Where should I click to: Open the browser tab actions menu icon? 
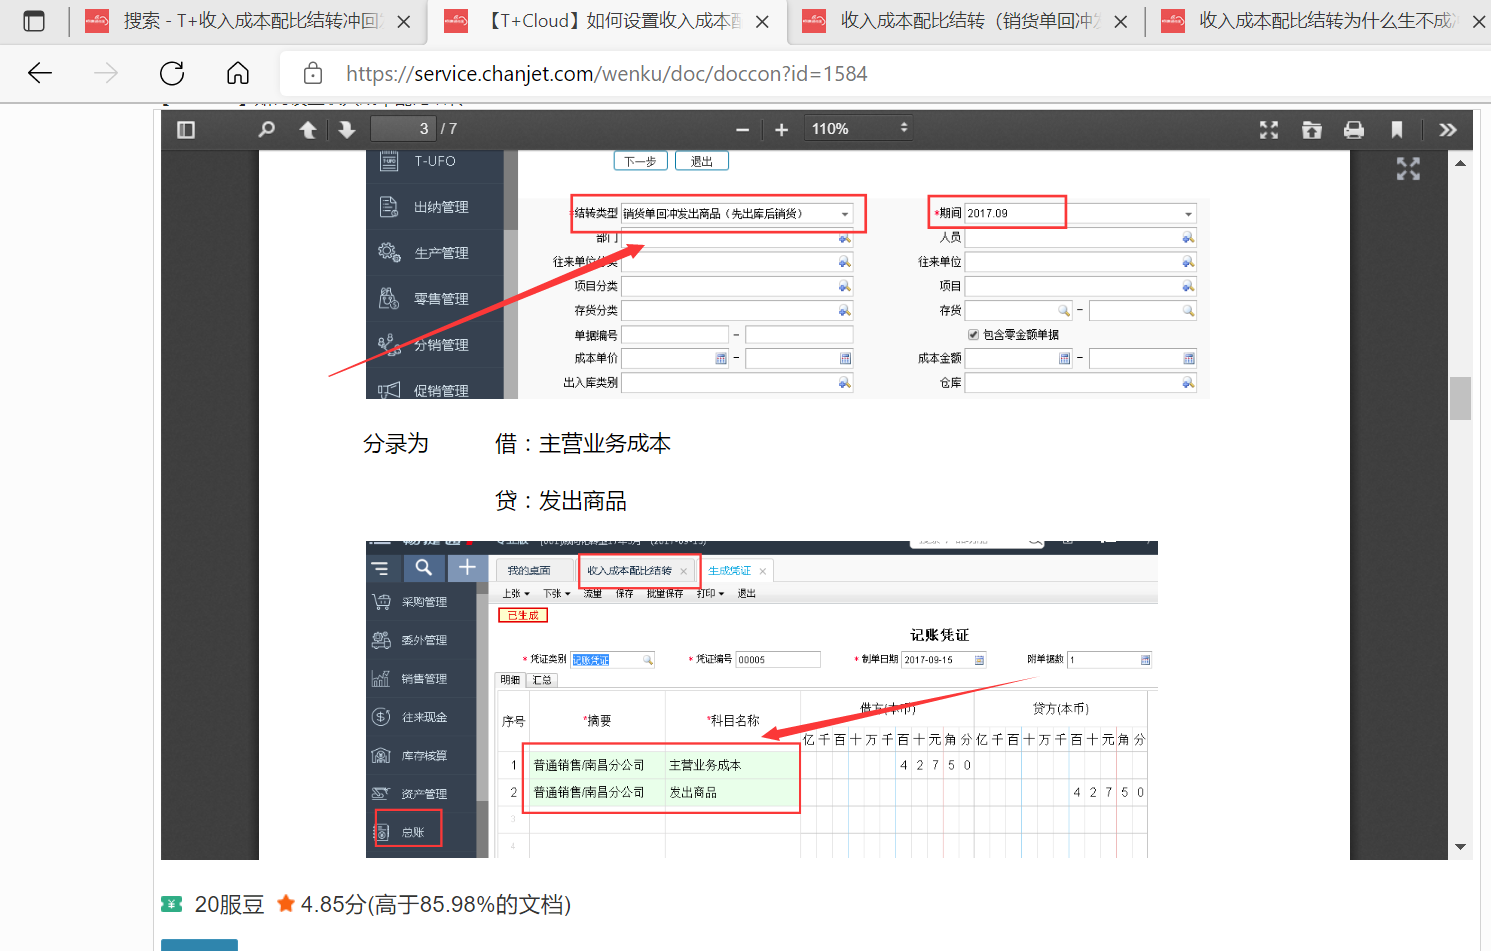34,21
